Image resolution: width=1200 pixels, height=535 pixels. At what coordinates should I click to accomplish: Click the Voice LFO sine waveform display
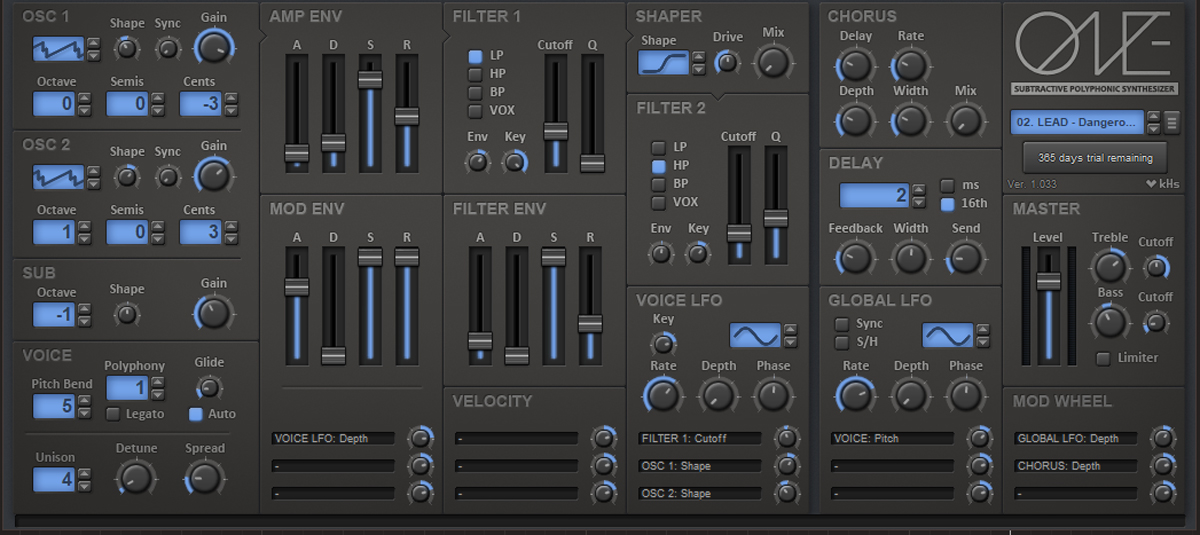tap(755, 335)
